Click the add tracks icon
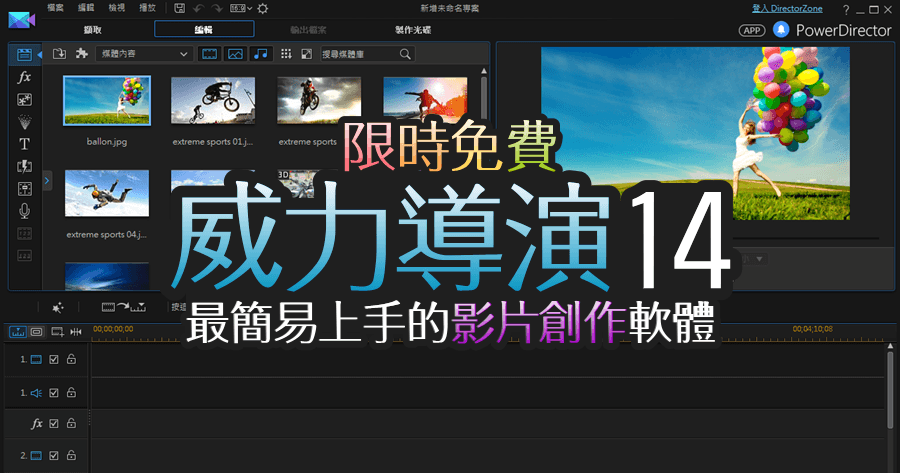The width and height of the screenshot is (900, 473). click(x=57, y=332)
